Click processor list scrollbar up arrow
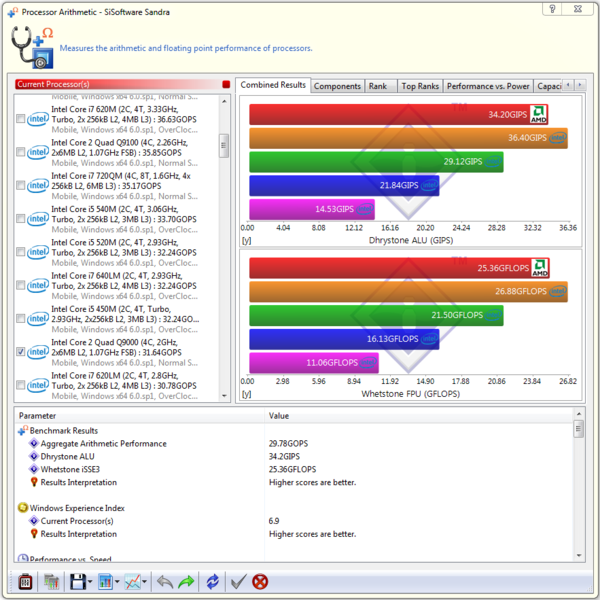 [x=224, y=101]
